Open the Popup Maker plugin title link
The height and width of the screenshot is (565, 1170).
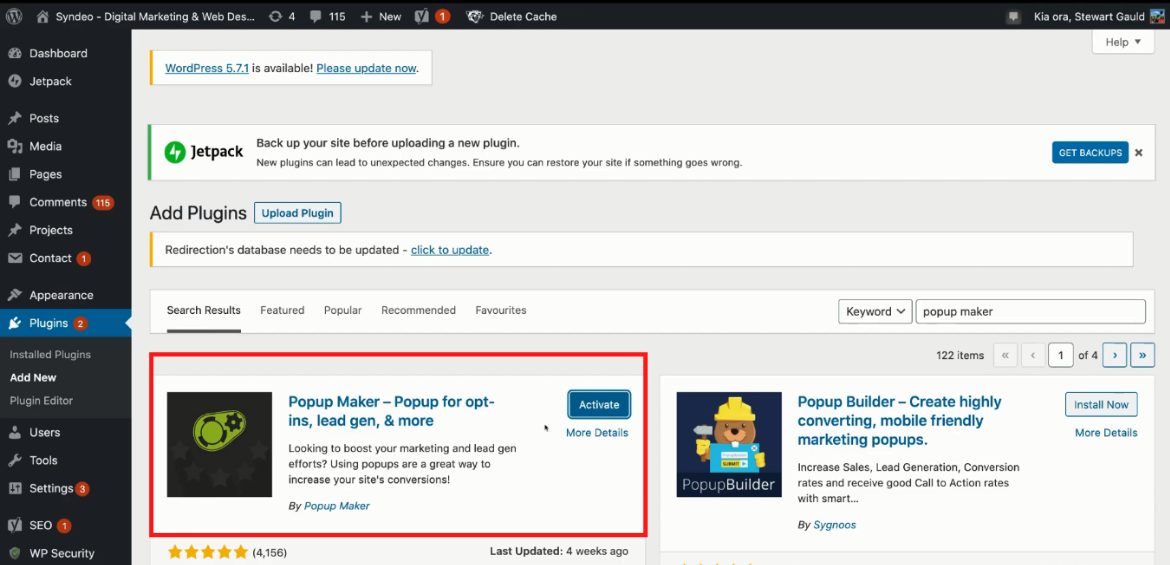(x=391, y=411)
